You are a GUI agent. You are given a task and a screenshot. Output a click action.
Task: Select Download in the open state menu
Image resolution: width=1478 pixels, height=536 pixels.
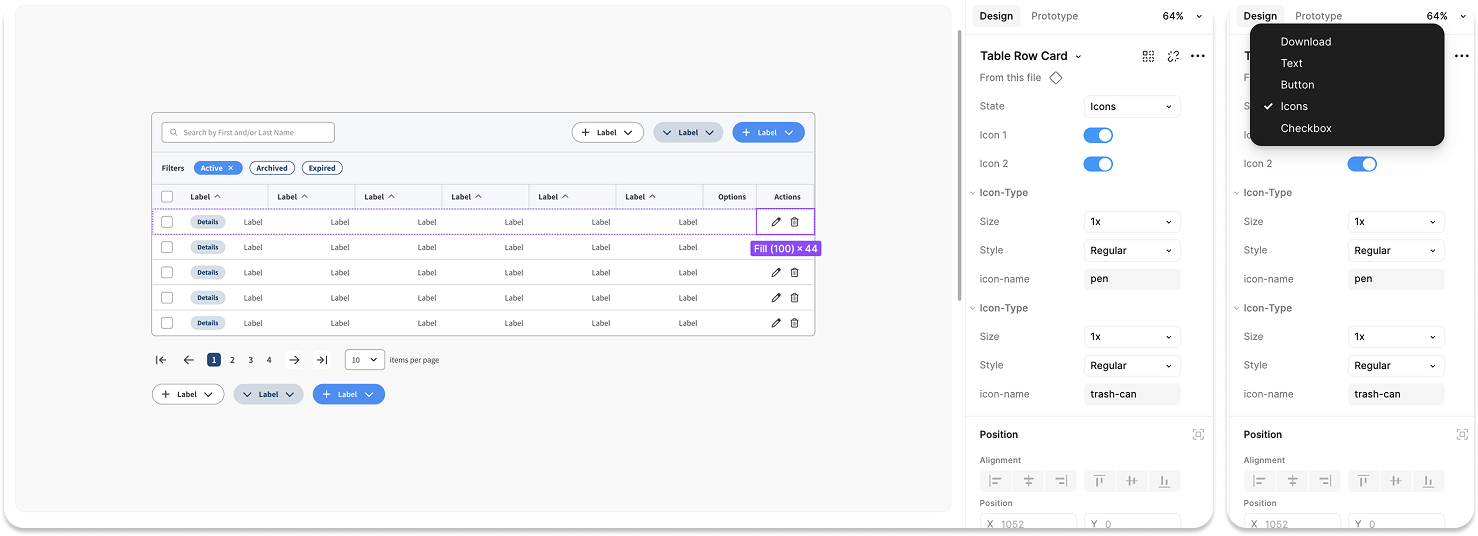[x=1305, y=42]
